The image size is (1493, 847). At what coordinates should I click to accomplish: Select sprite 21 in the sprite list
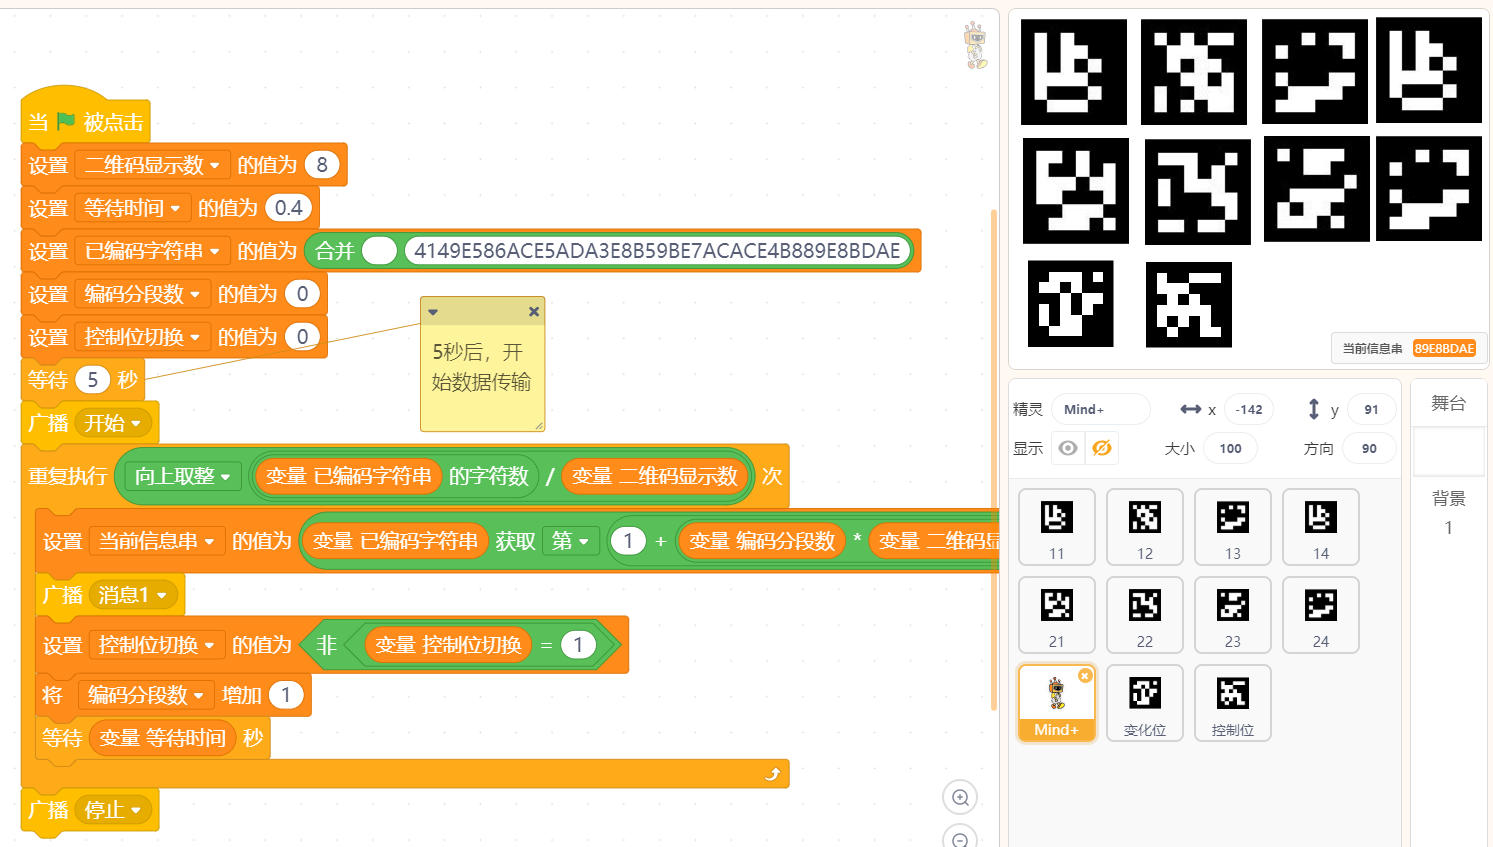pyautogui.click(x=1057, y=616)
